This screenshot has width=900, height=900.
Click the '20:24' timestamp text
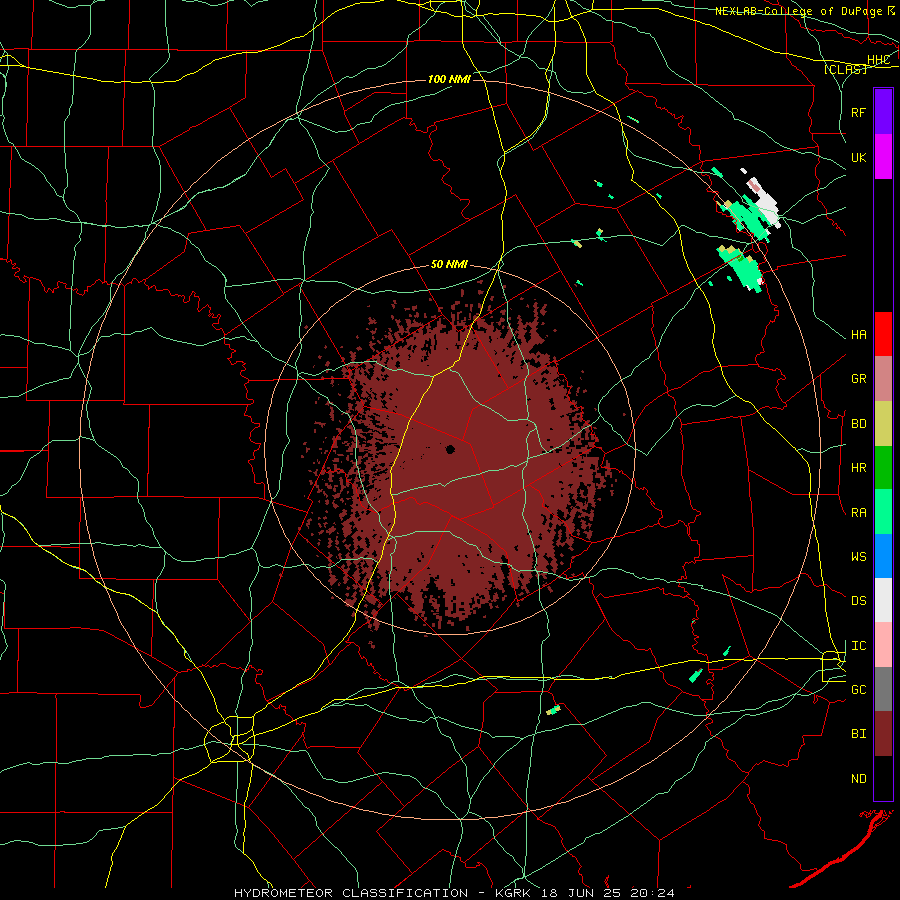pos(654,893)
